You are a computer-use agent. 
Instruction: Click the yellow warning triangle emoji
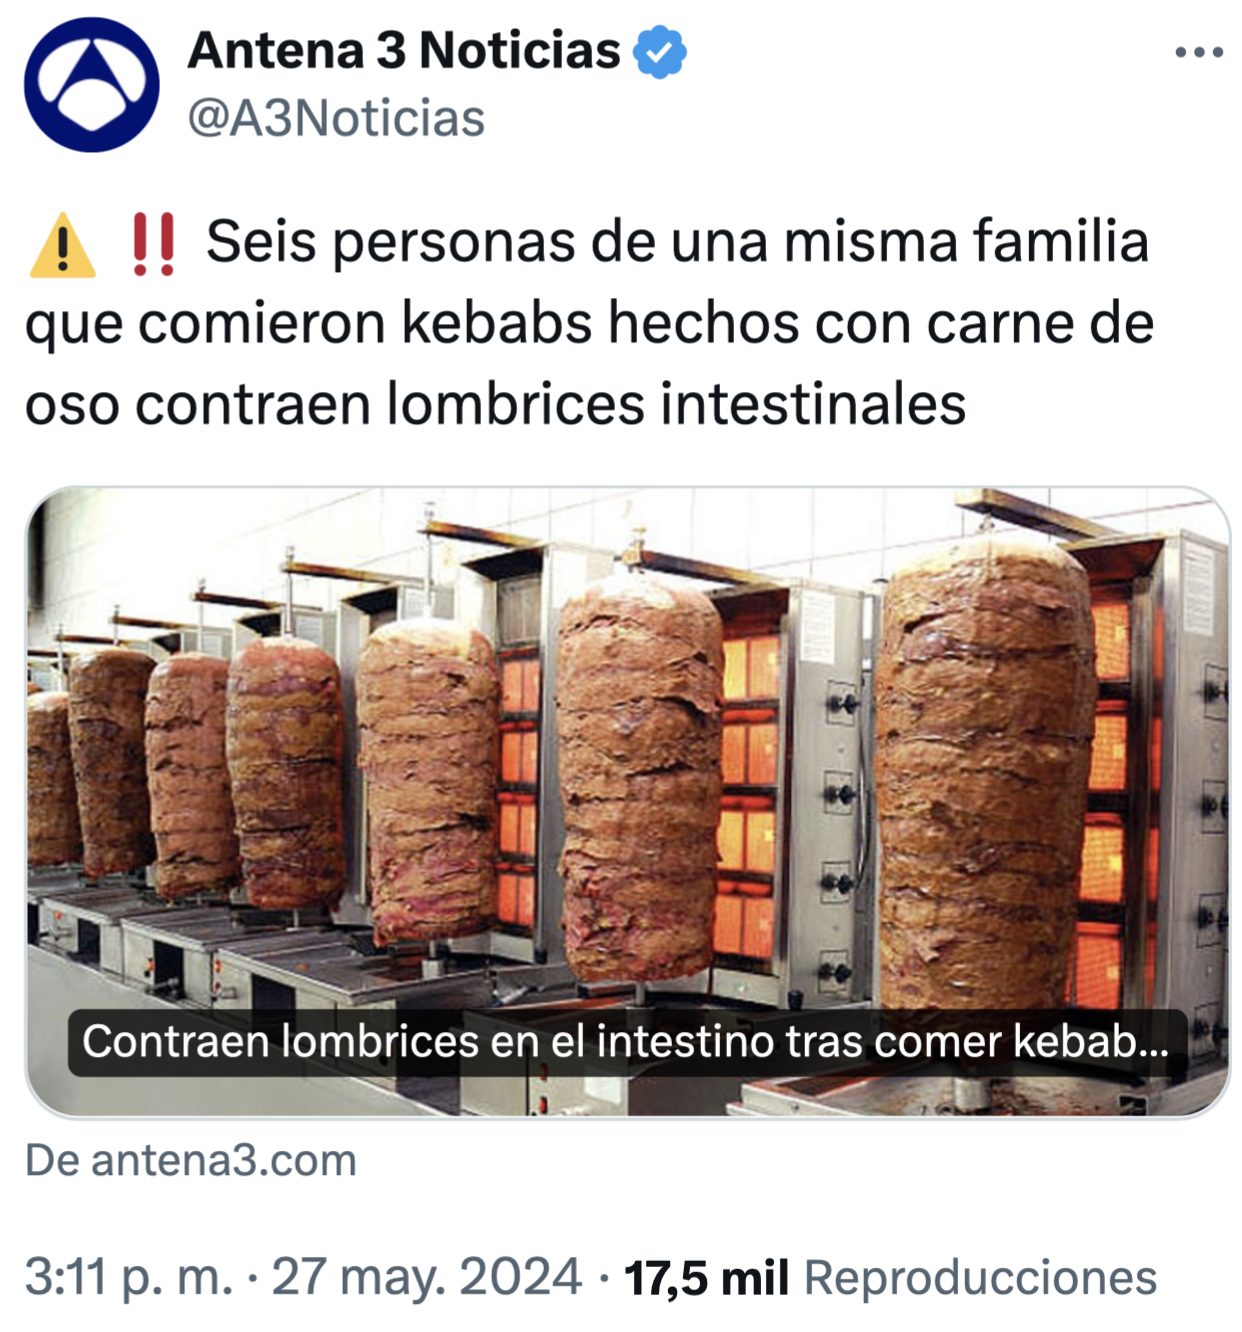click(x=63, y=245)
